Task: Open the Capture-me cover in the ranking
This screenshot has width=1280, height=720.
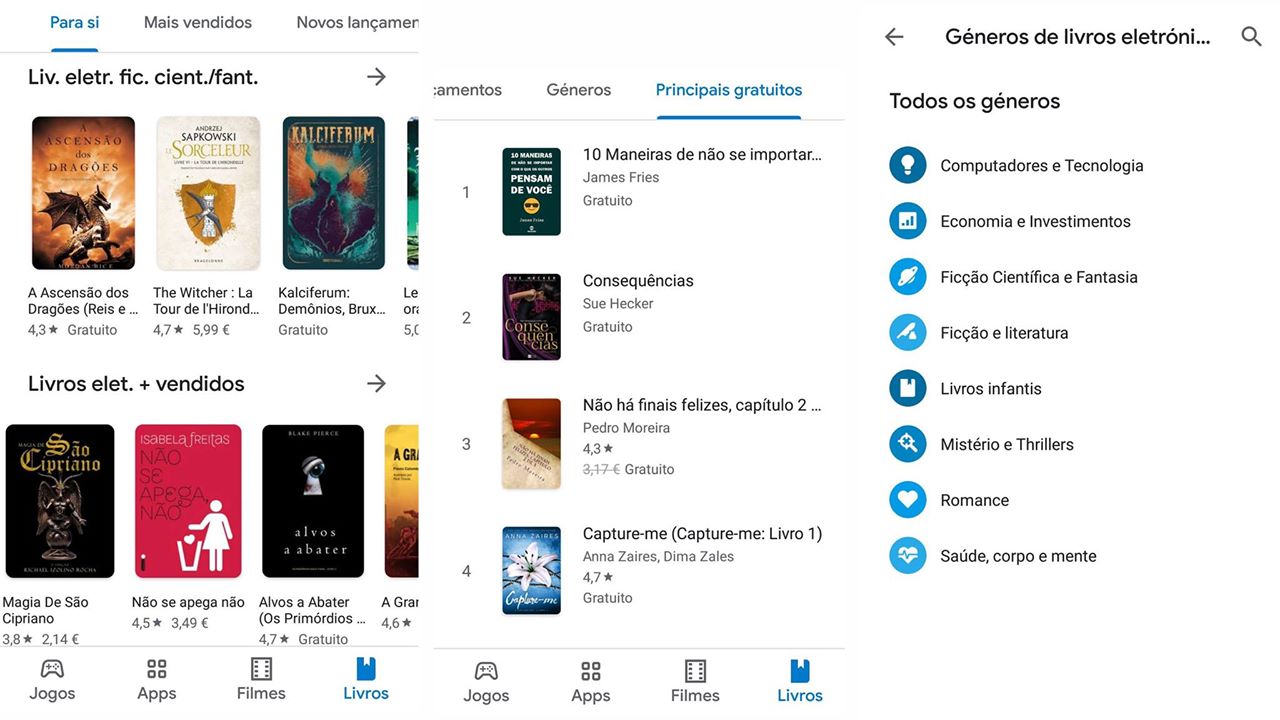Action: (x=531, y=571)
